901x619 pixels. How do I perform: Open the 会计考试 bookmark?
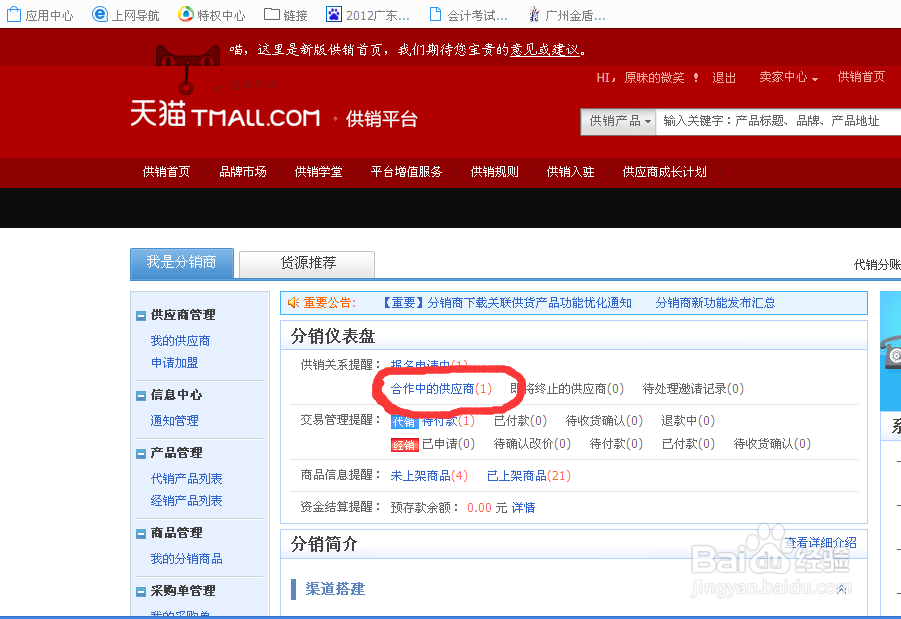[469, 15]
